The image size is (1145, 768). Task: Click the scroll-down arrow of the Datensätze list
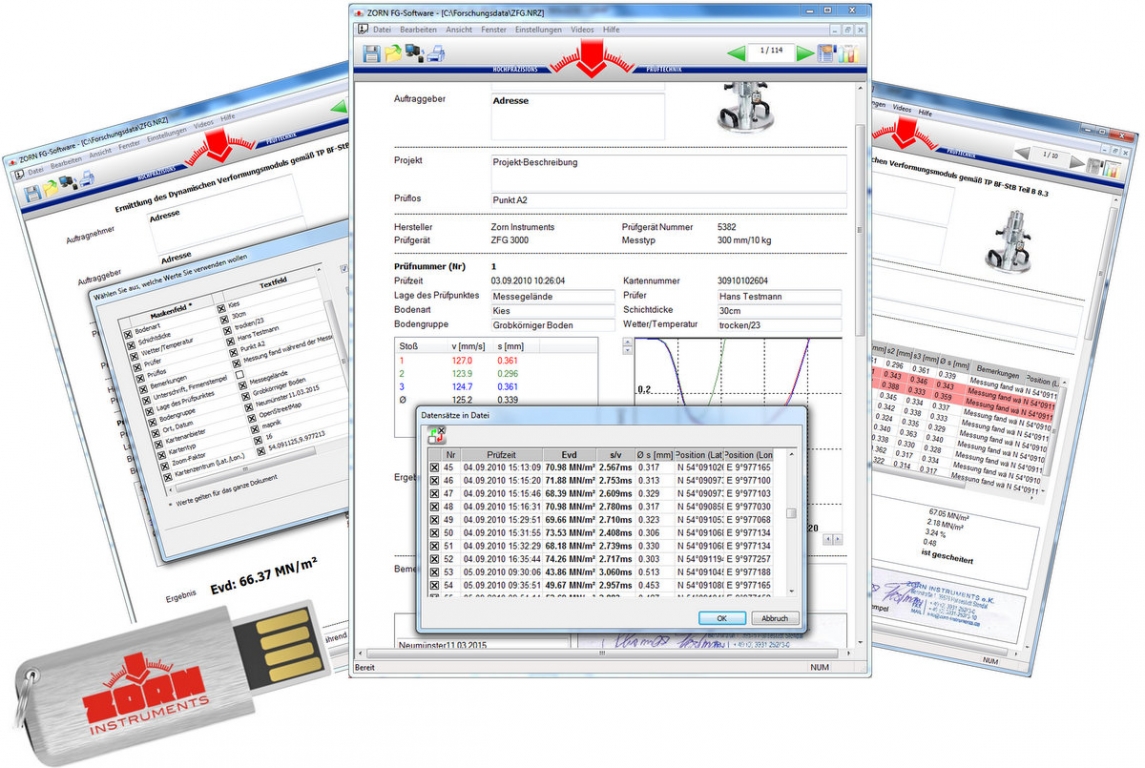791,591
